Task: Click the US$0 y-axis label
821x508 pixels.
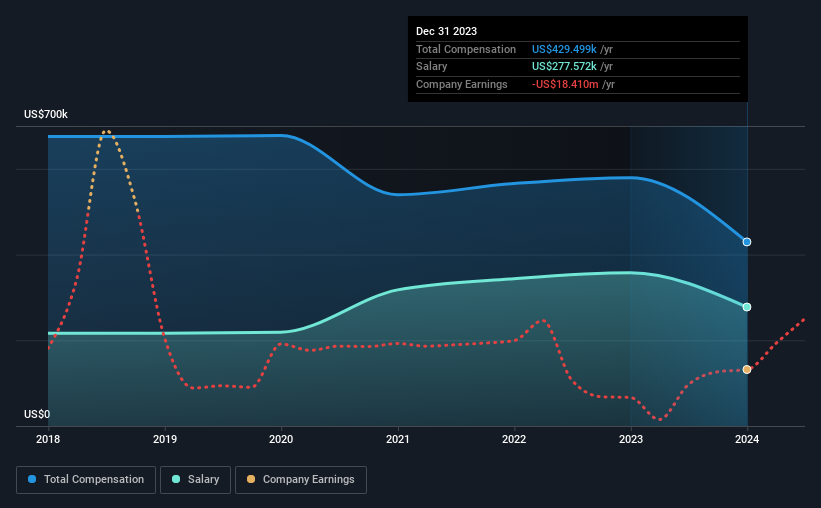Action: 37,414
